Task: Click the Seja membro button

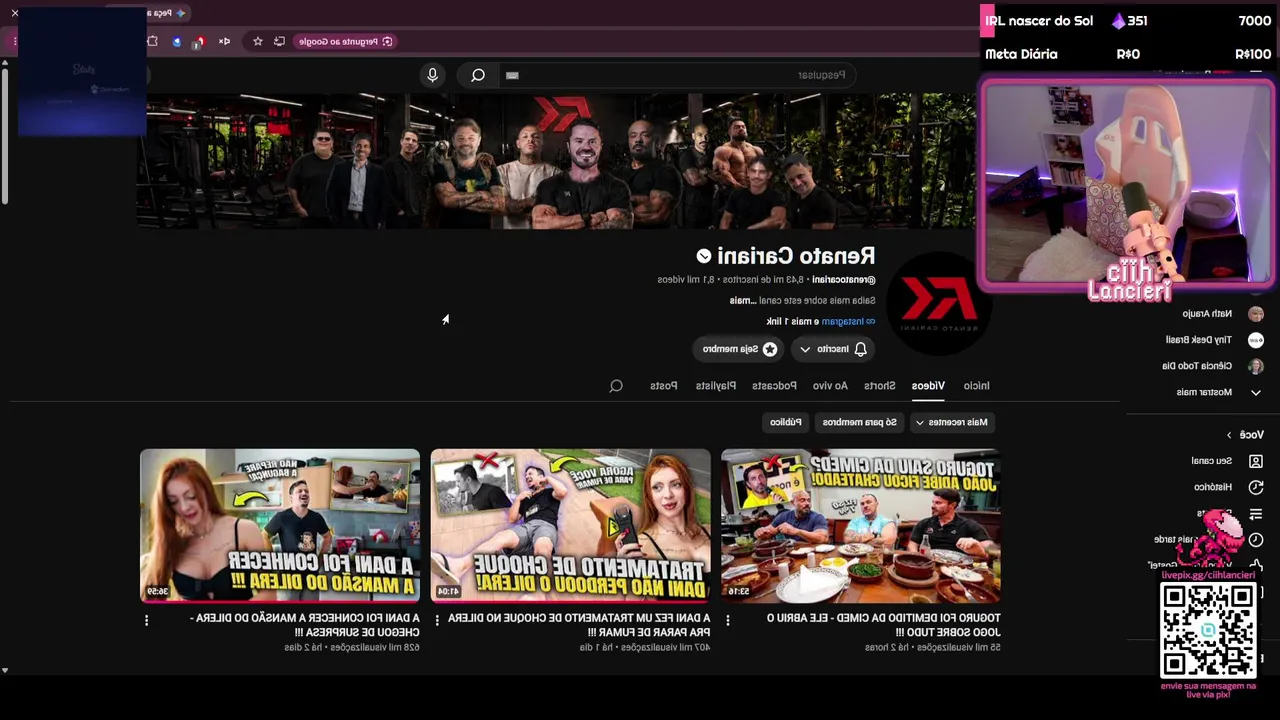Action: point(740,349)
